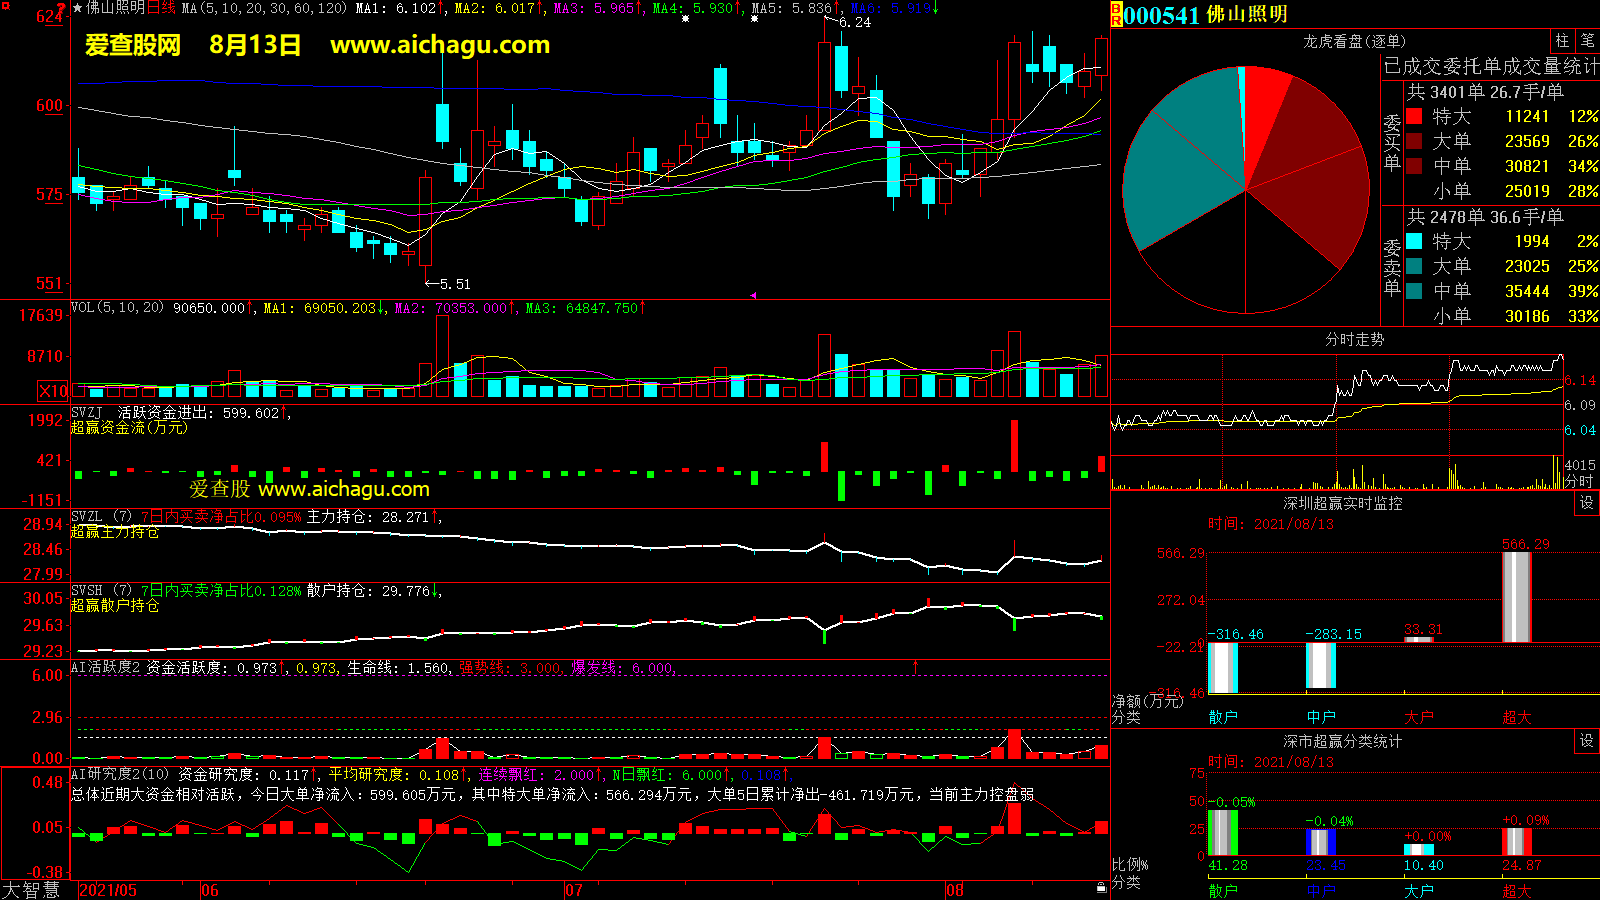
Task: Select the 龙虎看盘(逐单) panel title
Action: (x=1354, y=41)
